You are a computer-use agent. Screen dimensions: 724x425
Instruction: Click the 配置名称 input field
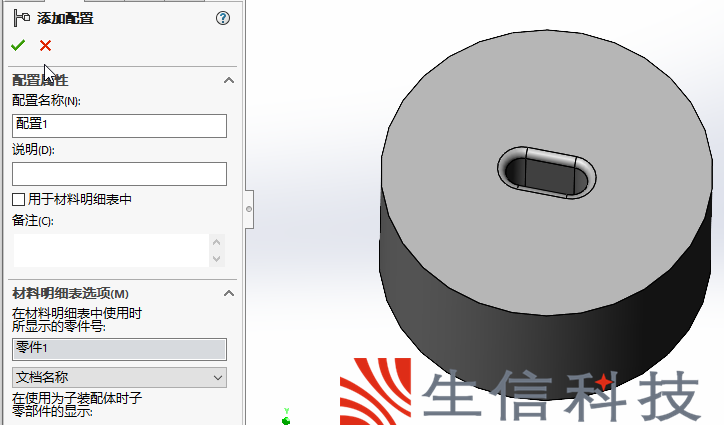[119, 126]
